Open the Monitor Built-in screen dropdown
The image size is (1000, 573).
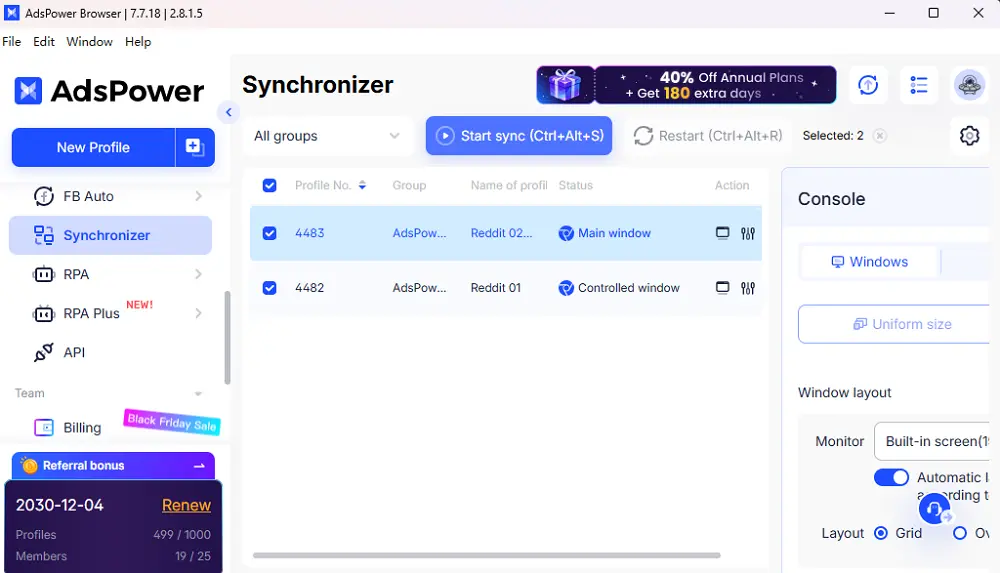pos(932,441)
